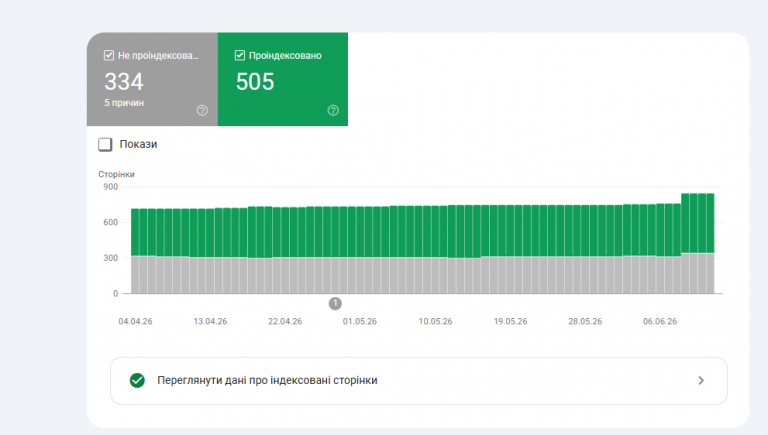The width and height of the screenshot is (768, 435).
Task: Open Переглянути дані про індексовані сторінки link
Action: point(419,381)
